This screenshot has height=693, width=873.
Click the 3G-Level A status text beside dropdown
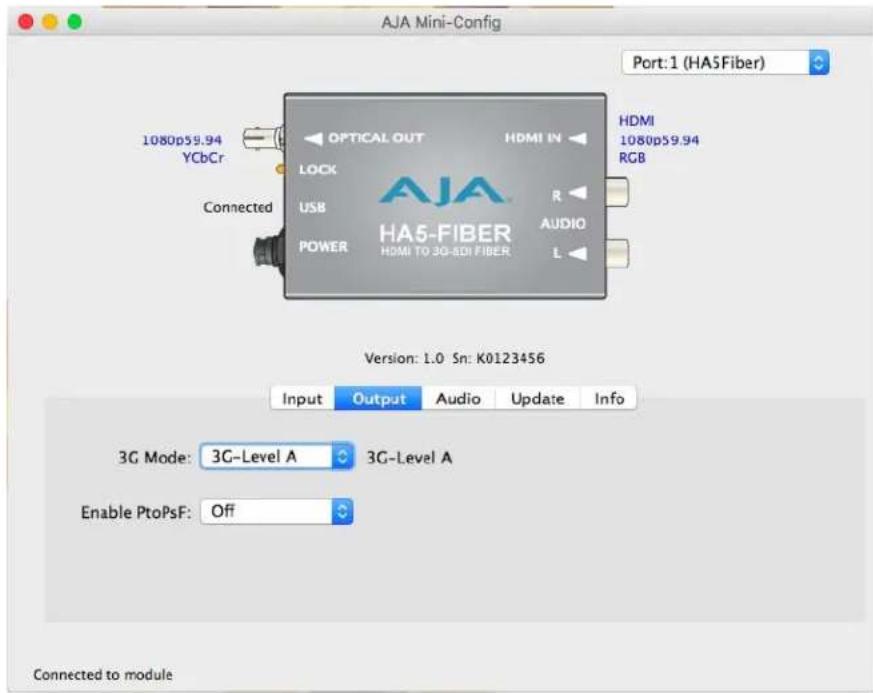coord(409,458)
